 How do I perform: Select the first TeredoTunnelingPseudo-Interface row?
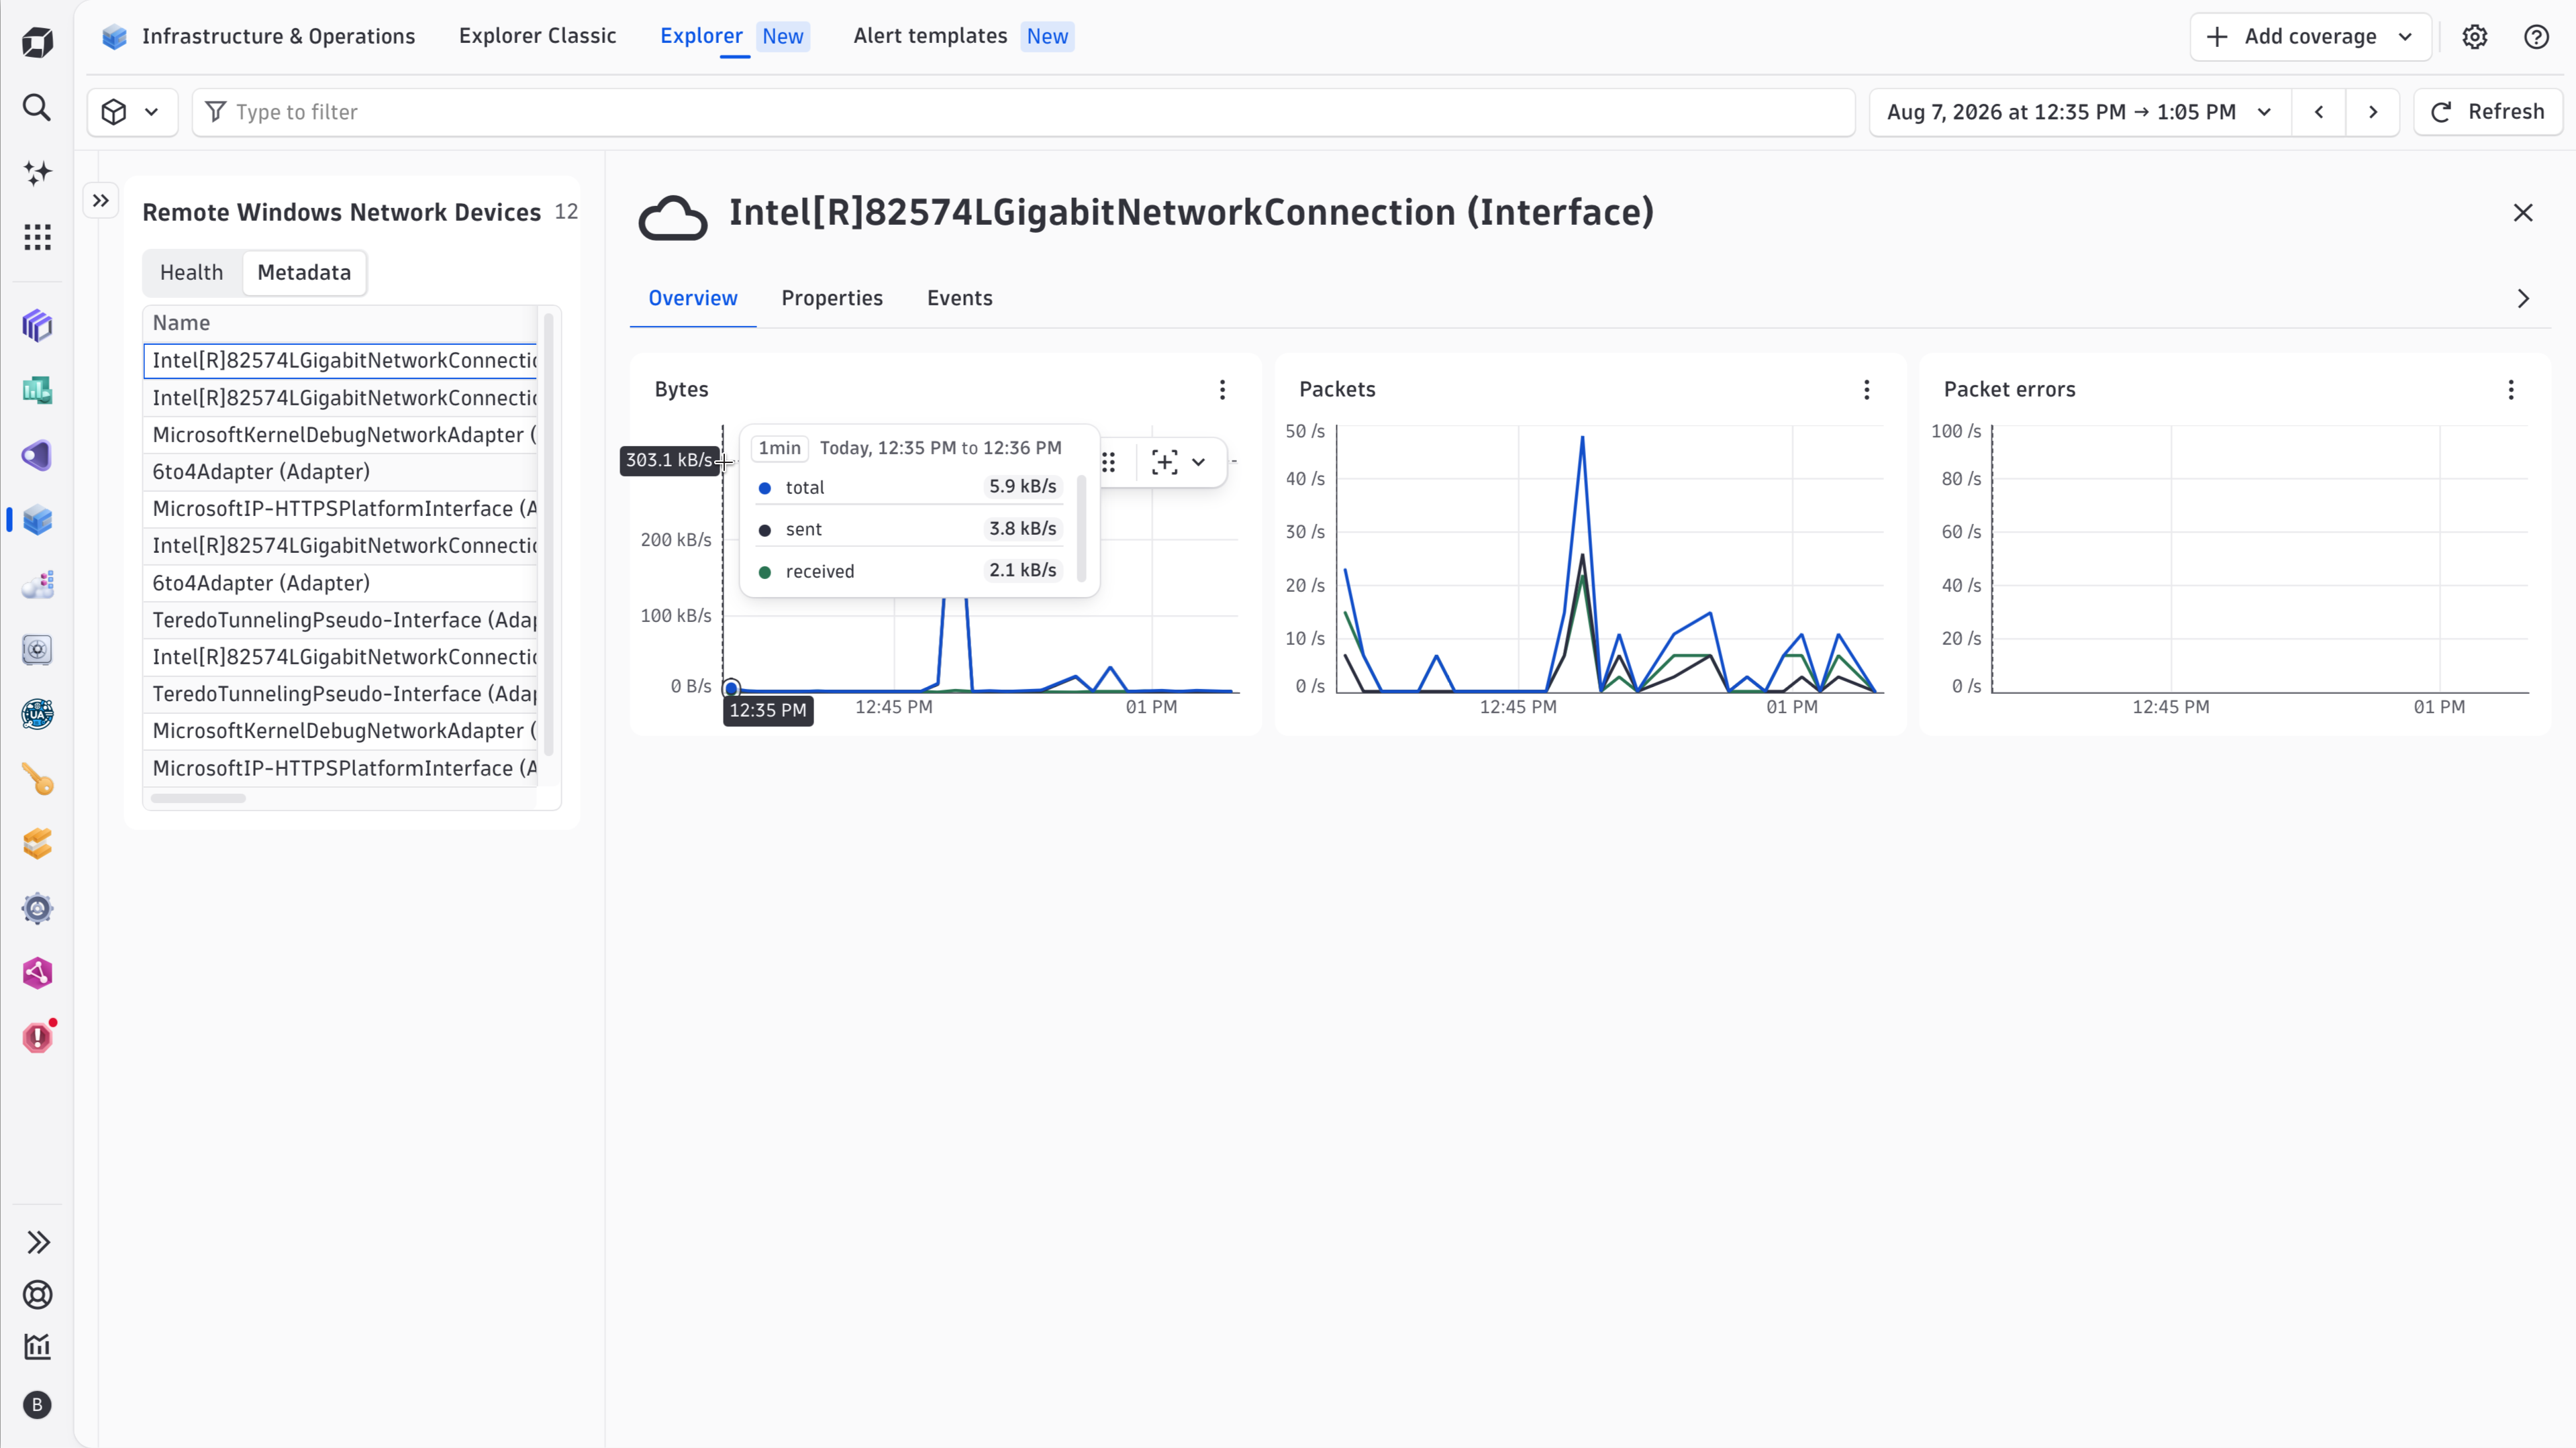tap(340, 620)
